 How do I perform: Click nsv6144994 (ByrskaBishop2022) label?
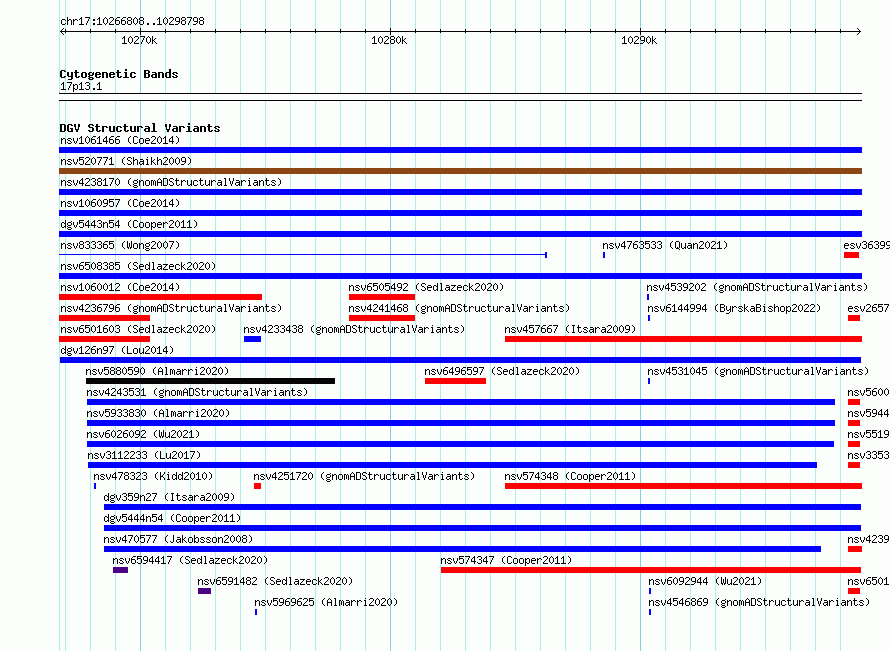pos(734,308)
